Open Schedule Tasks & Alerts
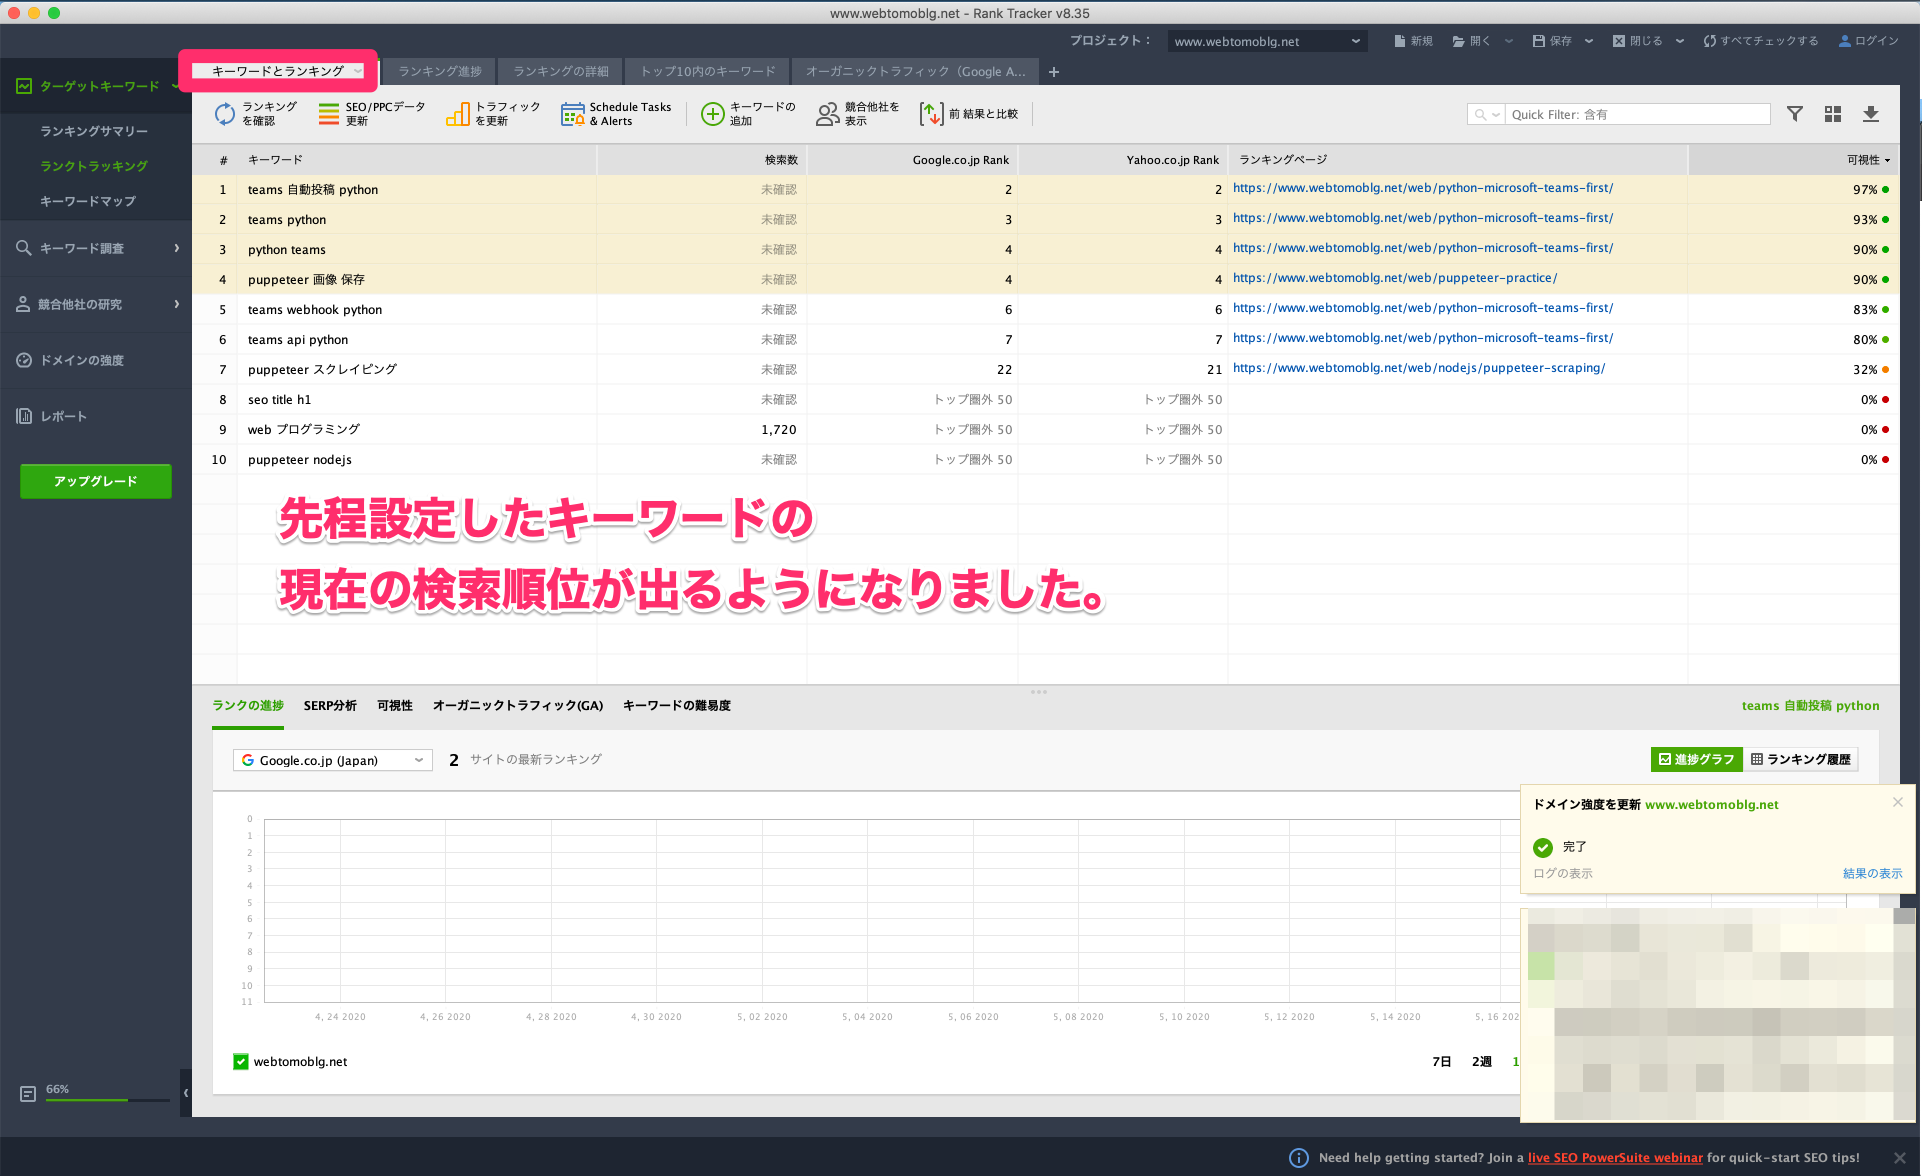The width and height of the screenshot is (1922, 1176). pos(616,114)
